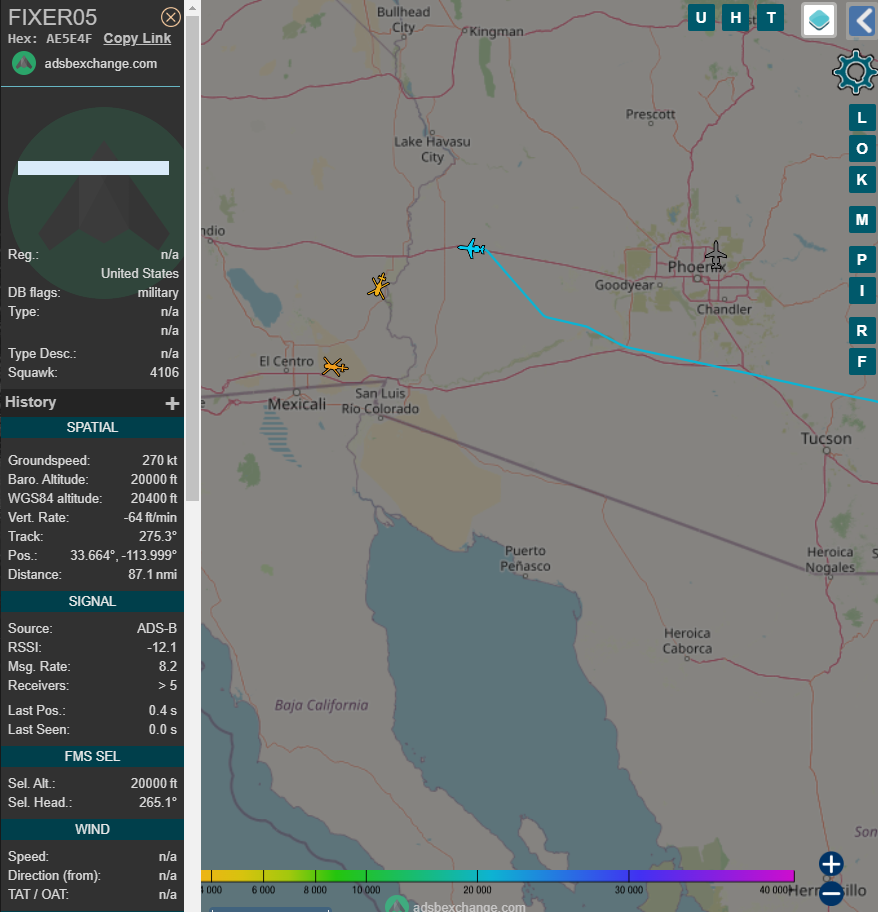
Task: Click the R map option button
Action: pyautogui.click(x=862, y=331)
